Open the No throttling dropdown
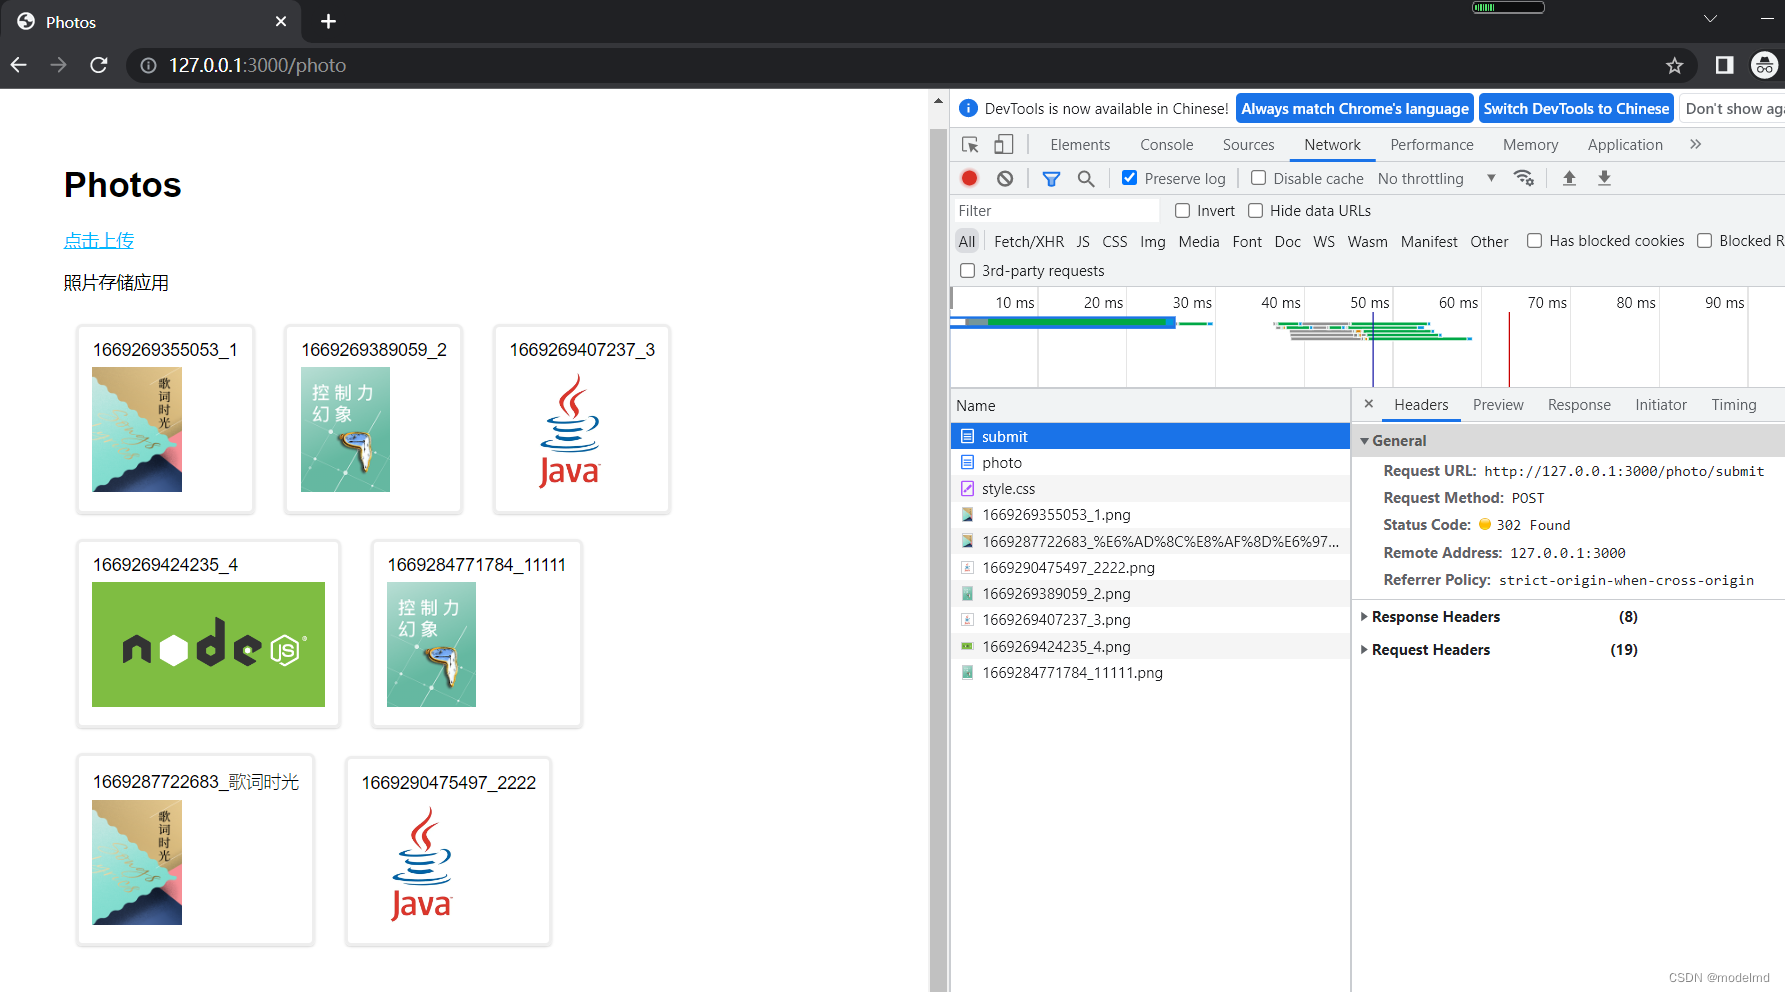 click(1436, 178)
